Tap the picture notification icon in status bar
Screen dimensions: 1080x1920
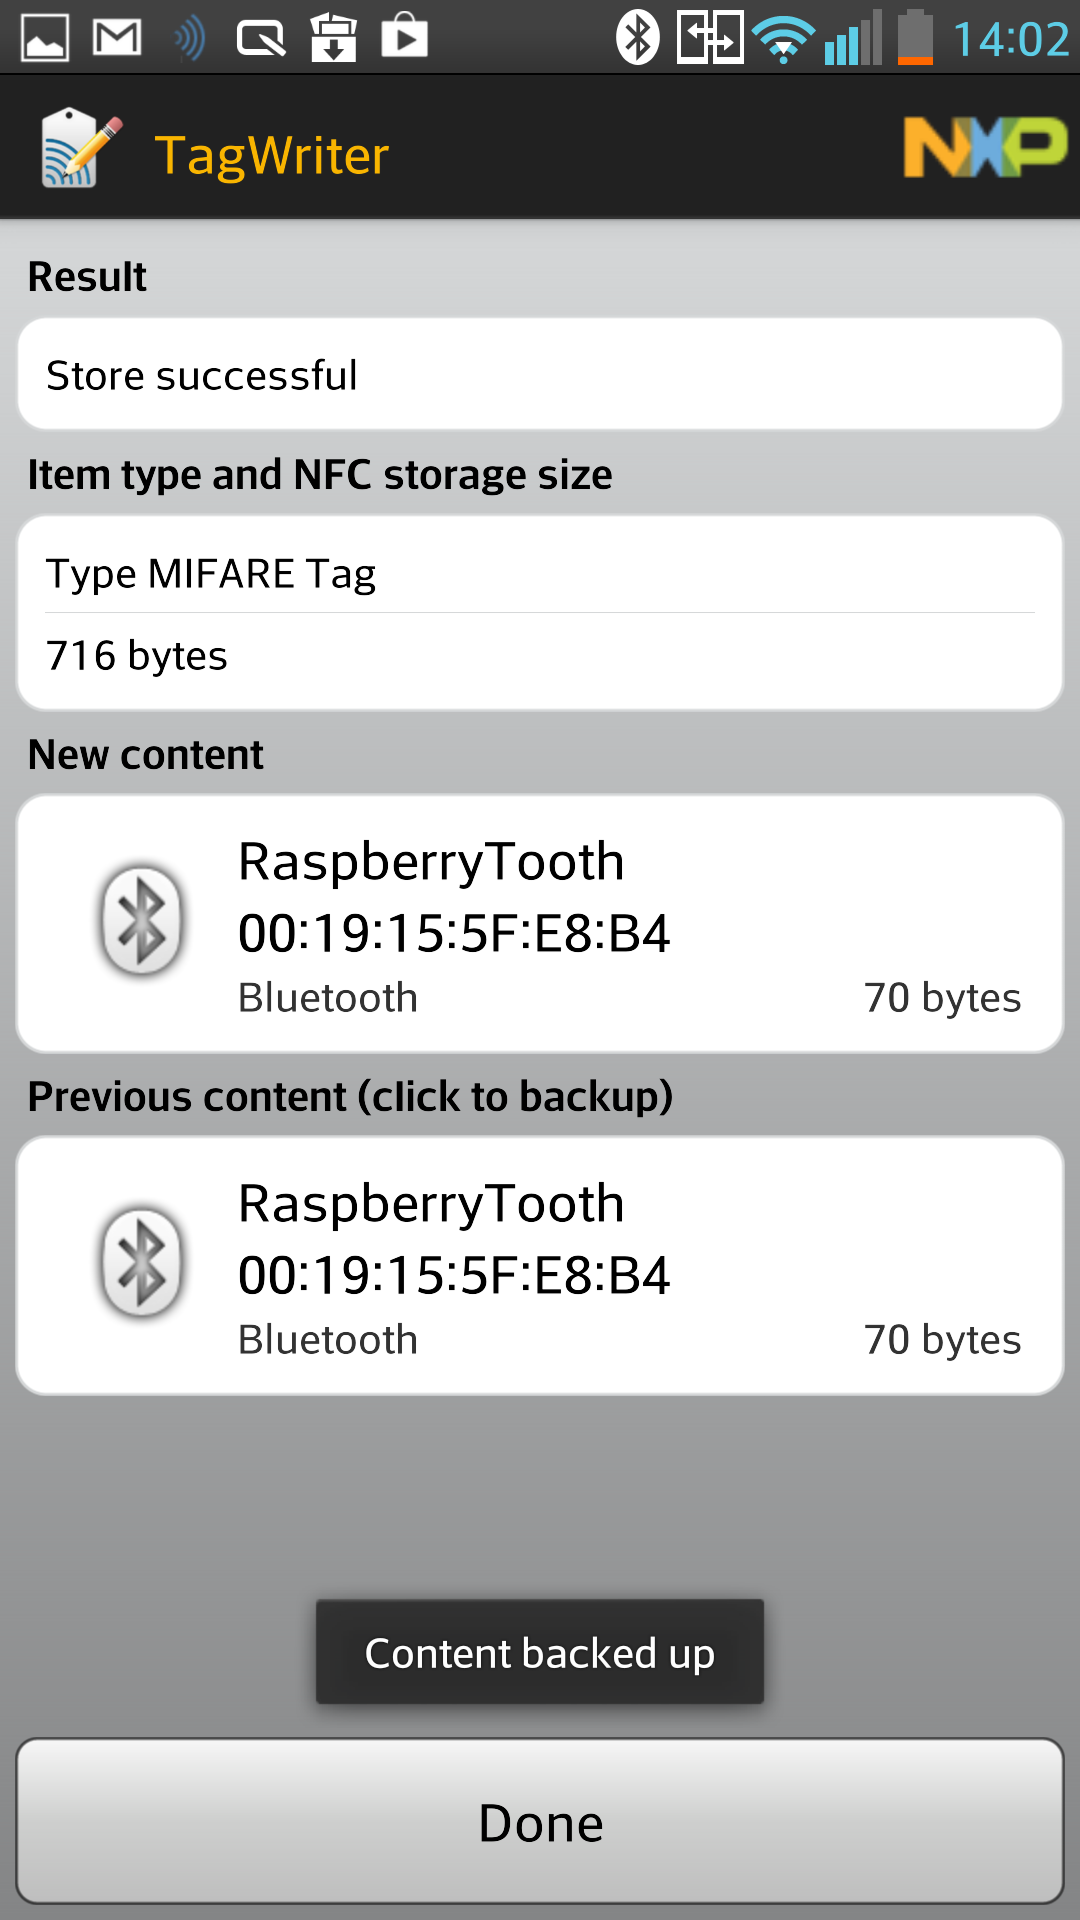pos(45,38)
